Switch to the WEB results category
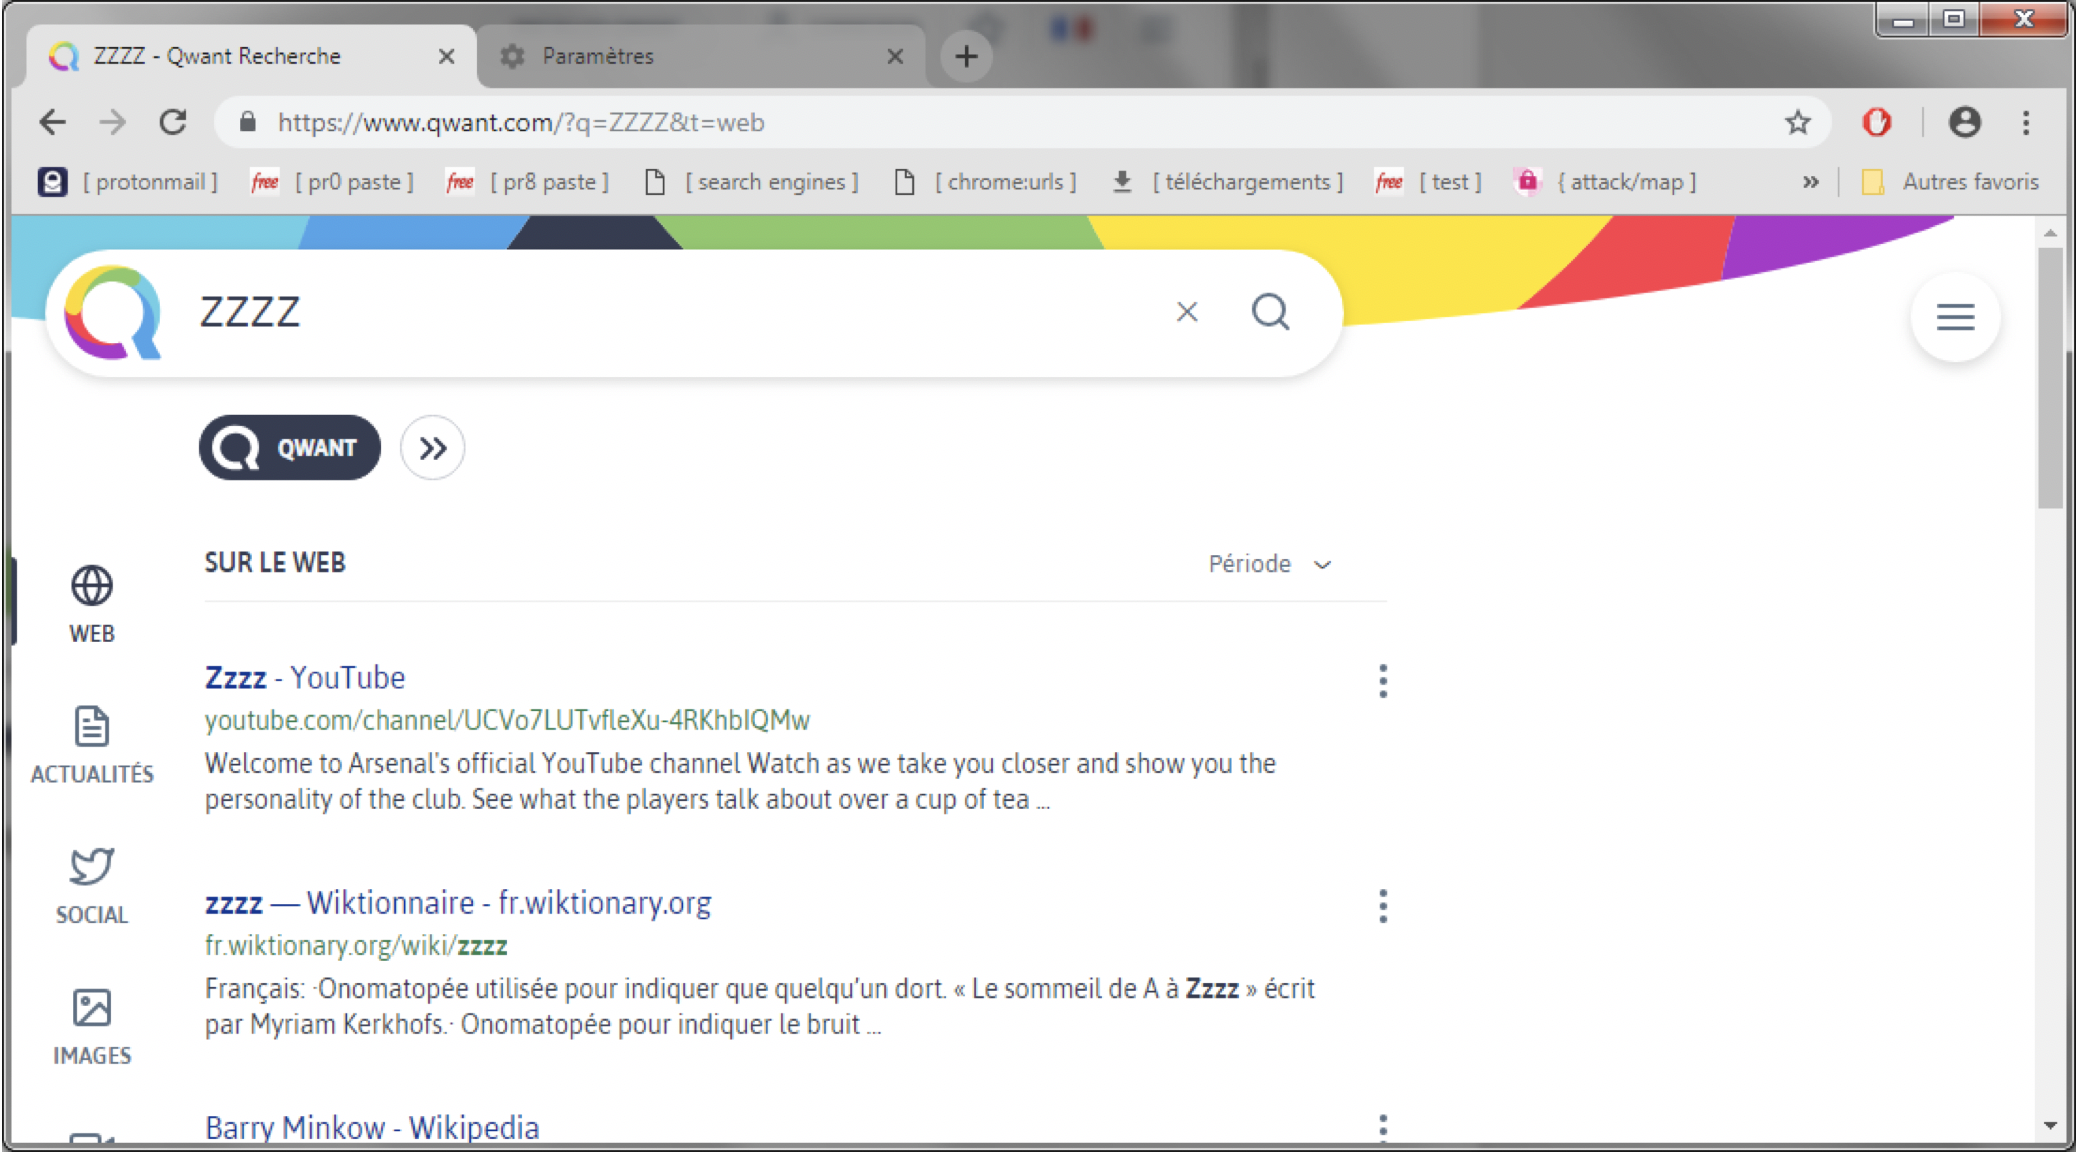 tap(92, 605)
